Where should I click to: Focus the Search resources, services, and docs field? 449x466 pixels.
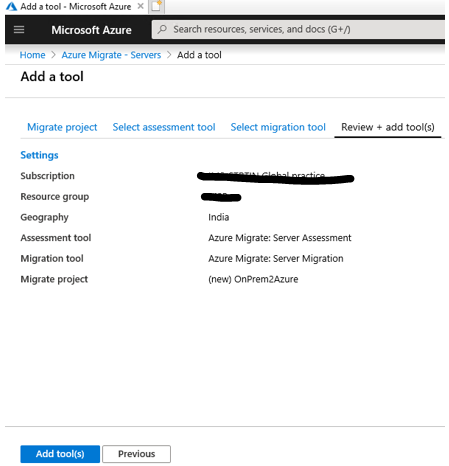point(298,29)
